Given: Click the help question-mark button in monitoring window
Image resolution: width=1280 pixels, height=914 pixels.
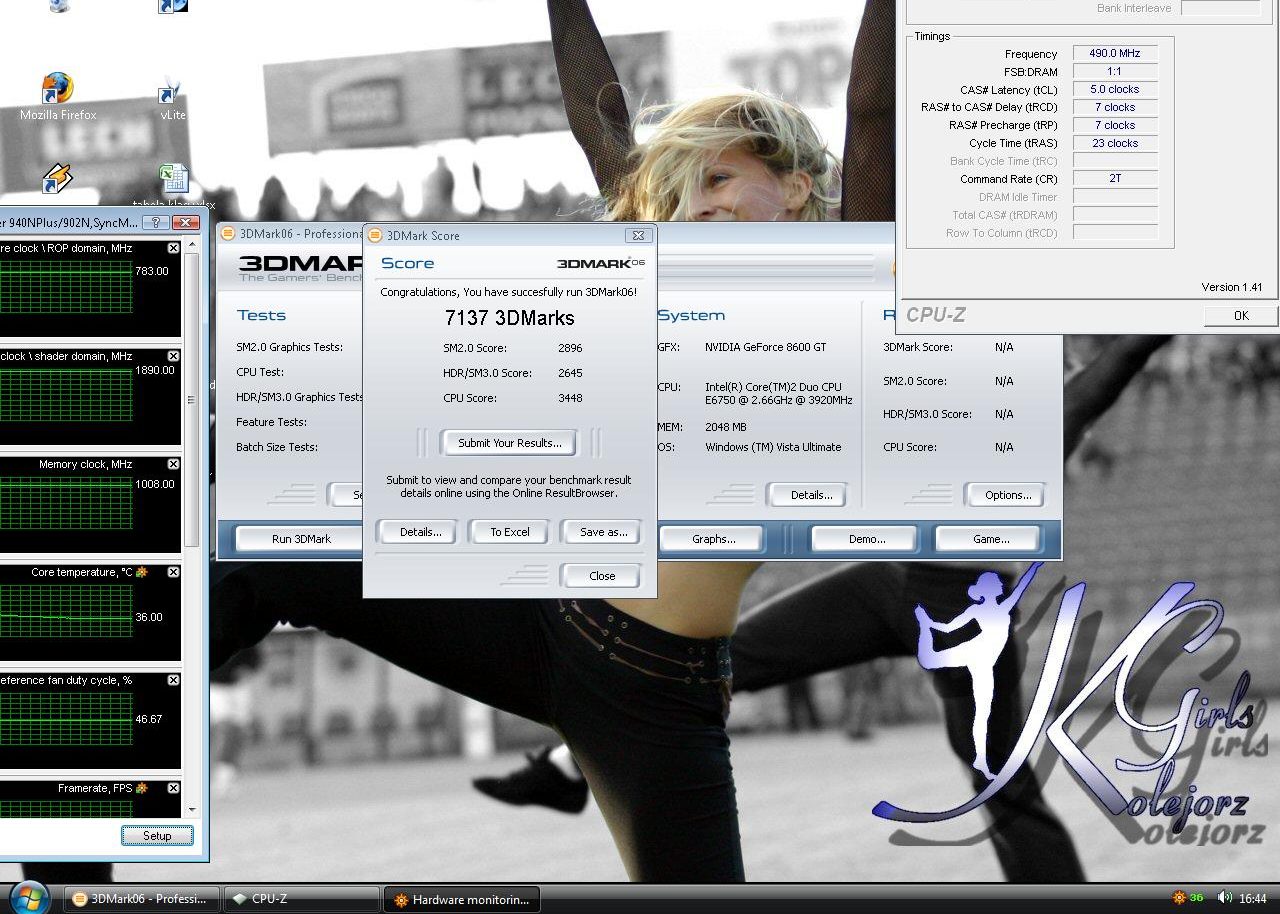Looking at the screenshot, I should (x=155, y=222).
